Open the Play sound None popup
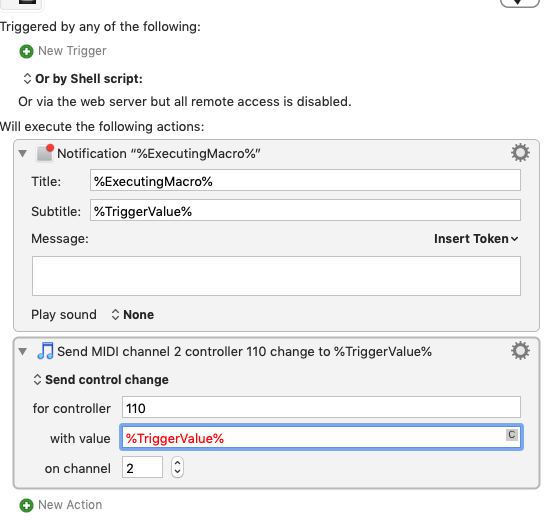 (x=133, y=314)
